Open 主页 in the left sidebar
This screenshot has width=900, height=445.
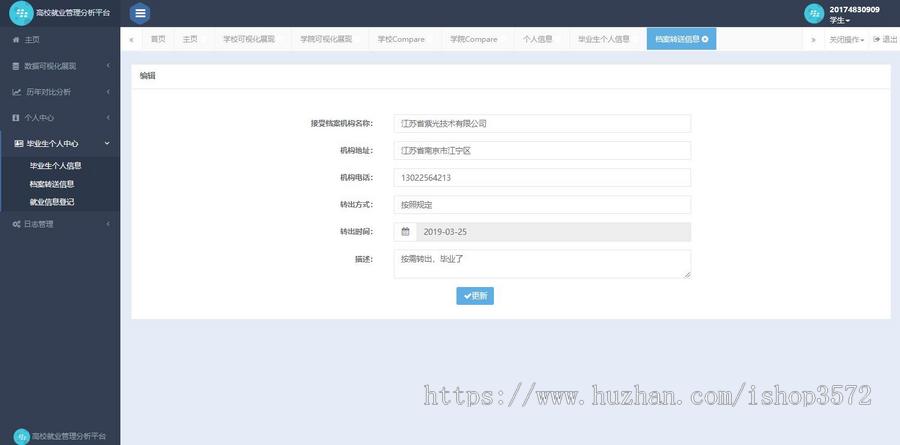pyautogui.click(x=60, y=40)
